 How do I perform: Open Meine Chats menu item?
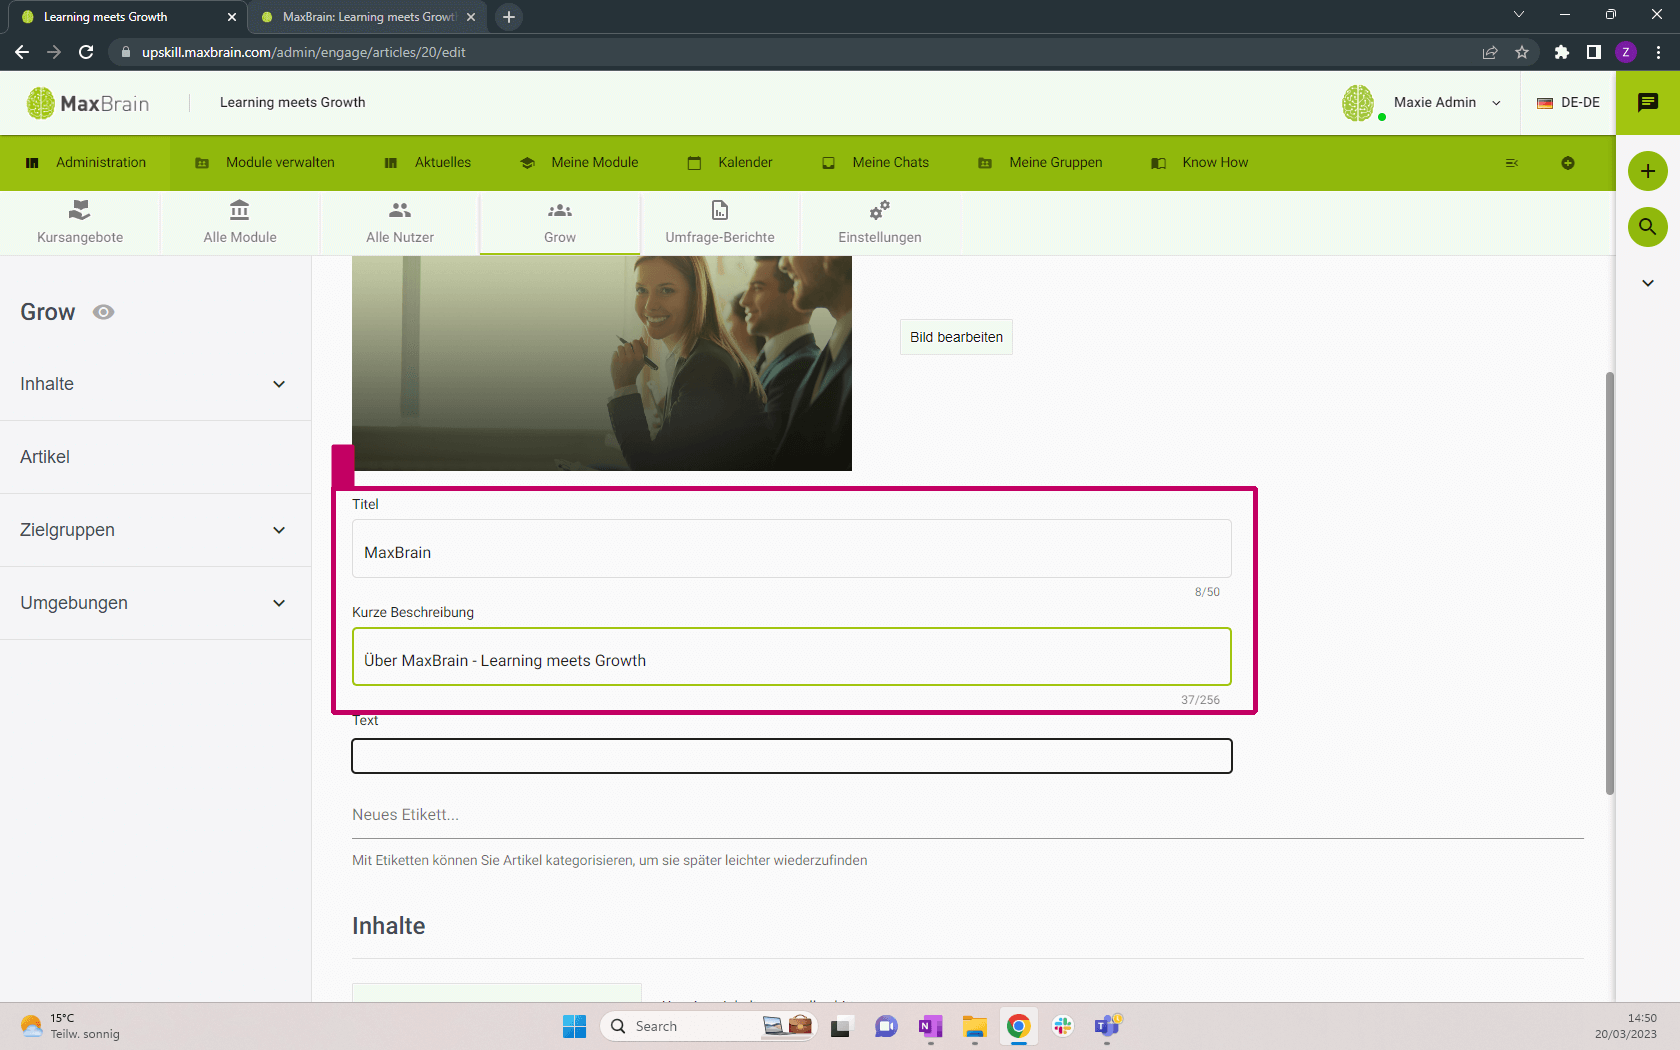point(875,163)
